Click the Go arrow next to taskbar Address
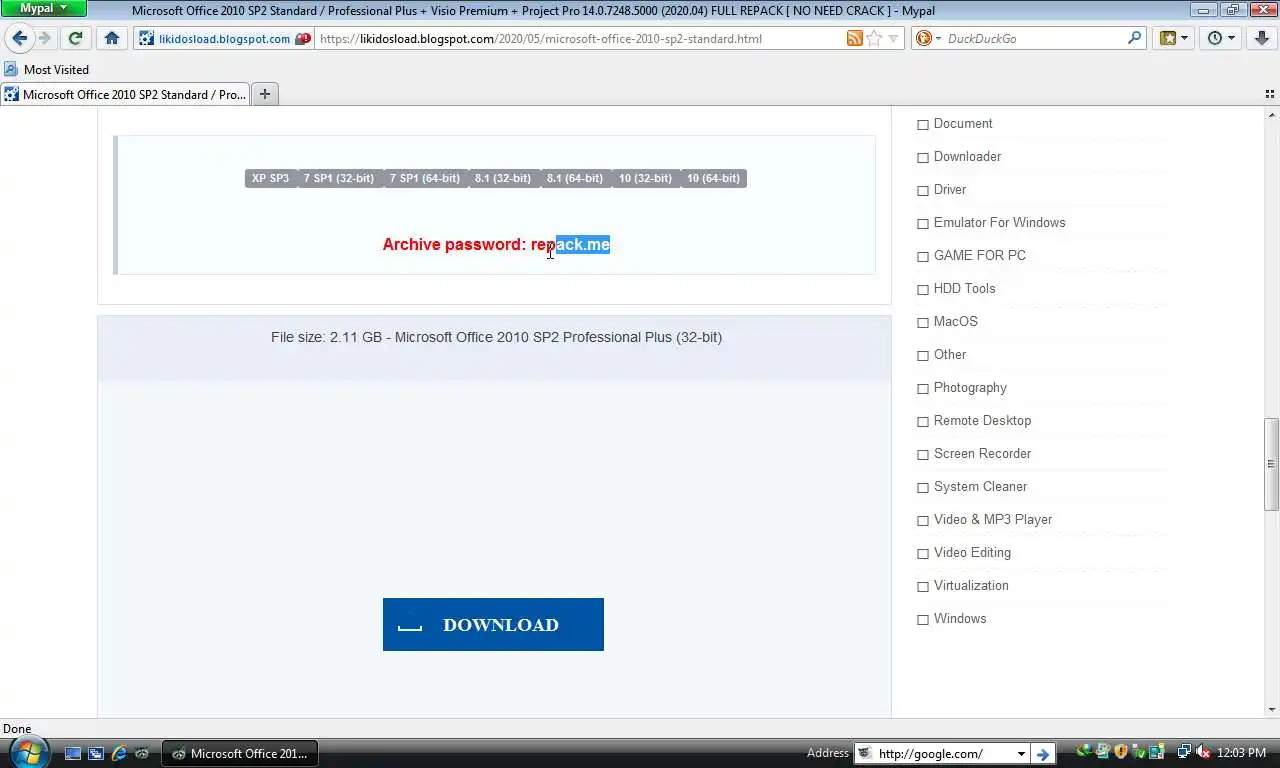The image size is (1280, 768). pyautogui.click(x=1043, y=754)
